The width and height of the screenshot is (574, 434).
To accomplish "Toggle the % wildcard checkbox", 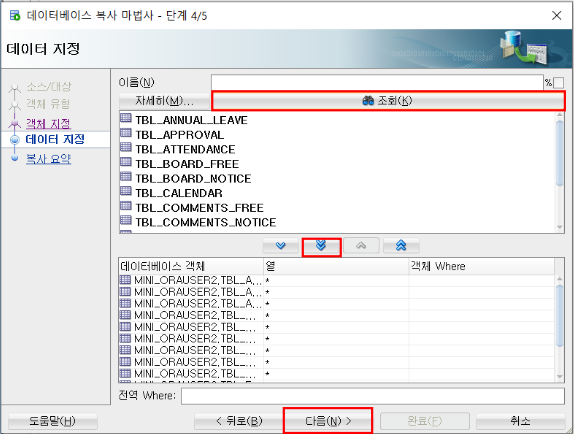I will [x=558, y=83].
